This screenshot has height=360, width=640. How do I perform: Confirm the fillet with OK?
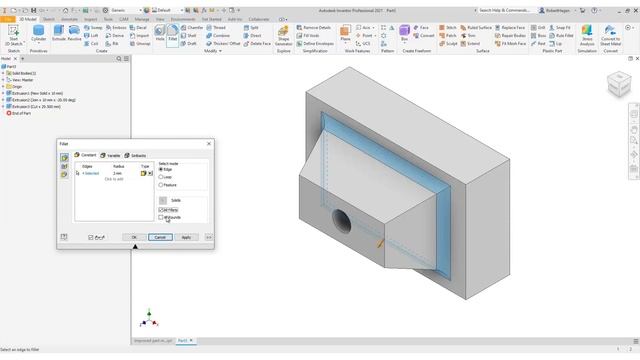[x=134, y=237]
